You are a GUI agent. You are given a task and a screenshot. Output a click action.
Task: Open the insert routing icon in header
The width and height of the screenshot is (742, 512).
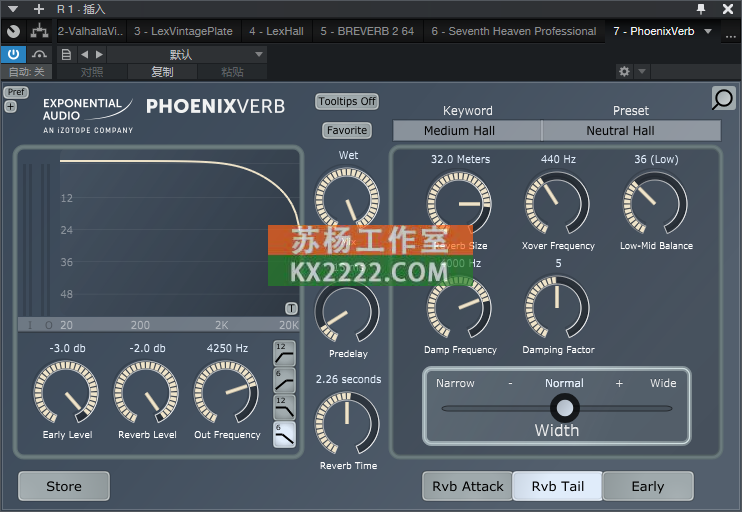point(39,31)
